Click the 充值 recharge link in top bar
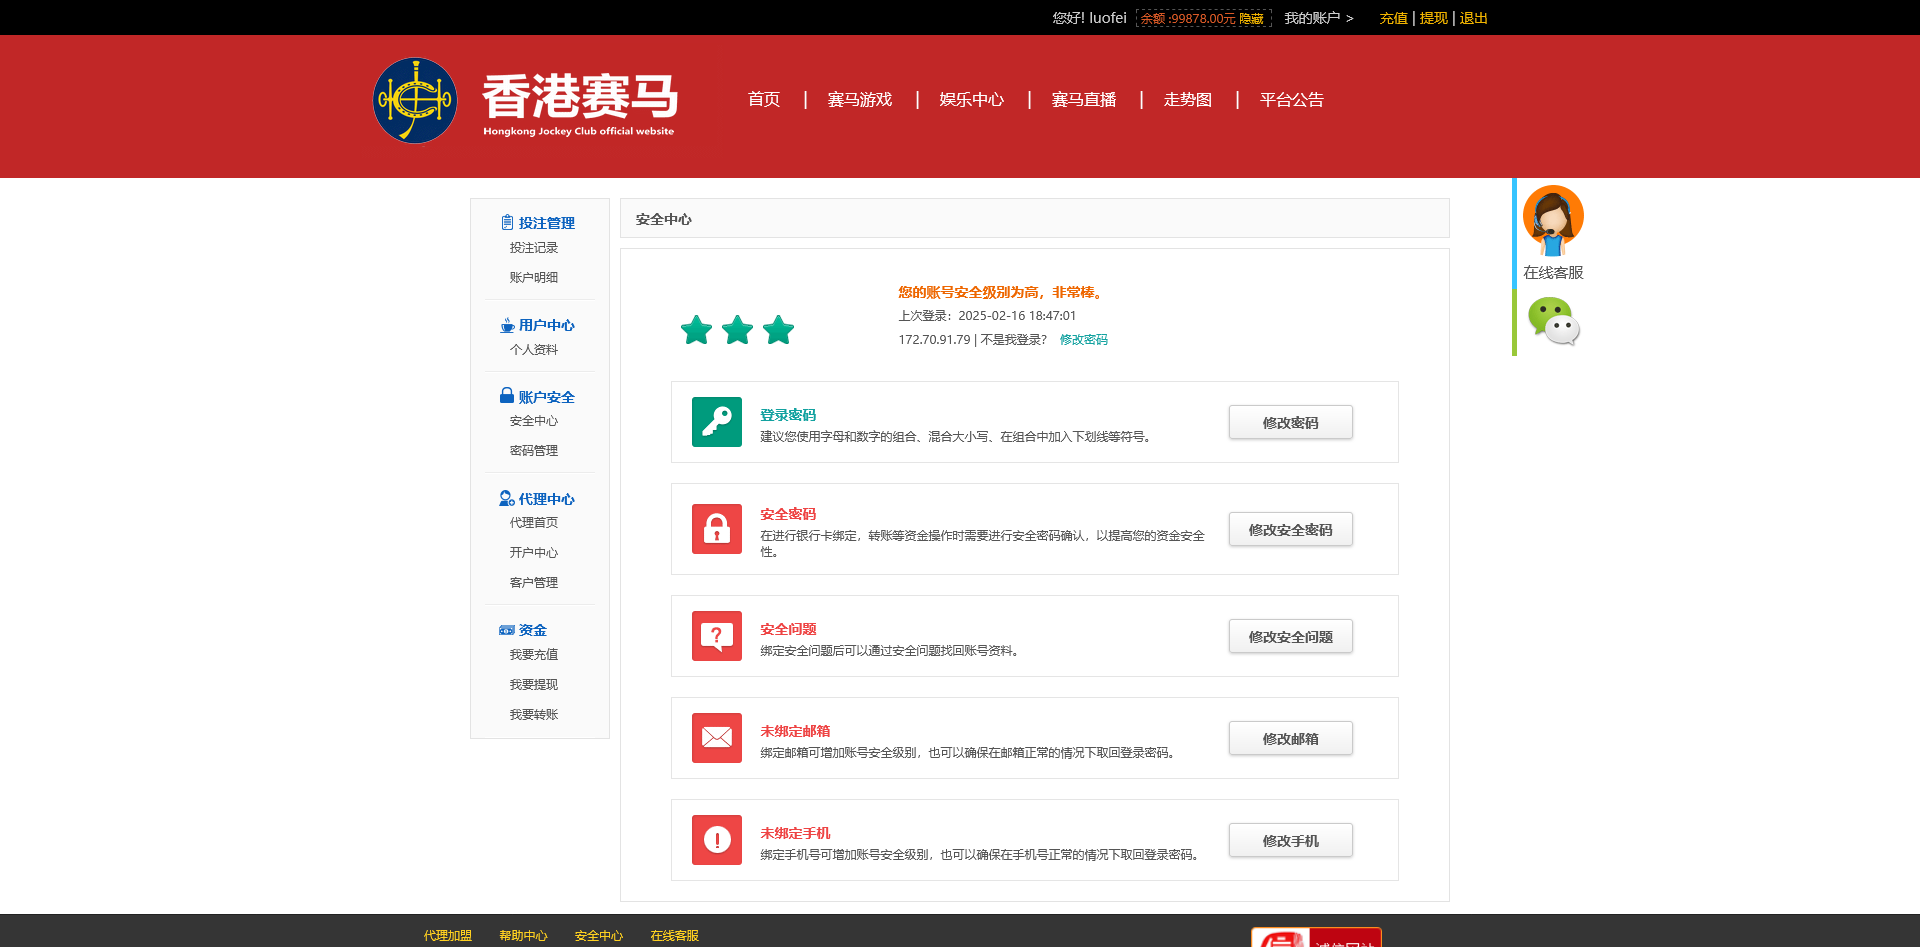 pyautogui.click(x=1392, y=18)
